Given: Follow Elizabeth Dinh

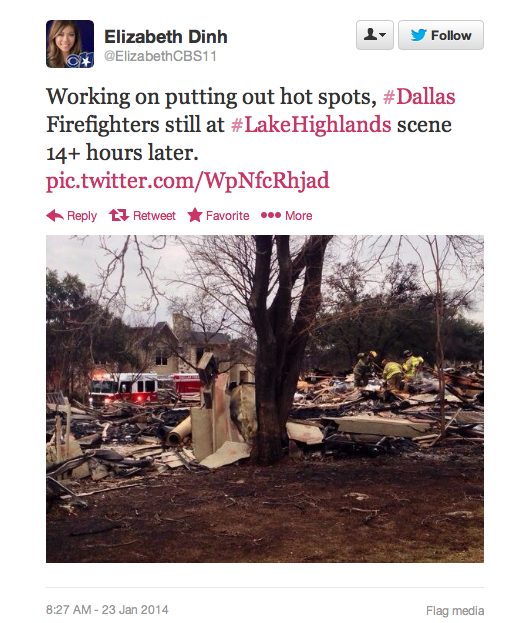Looking at the screenshot, I should [441, 35].
